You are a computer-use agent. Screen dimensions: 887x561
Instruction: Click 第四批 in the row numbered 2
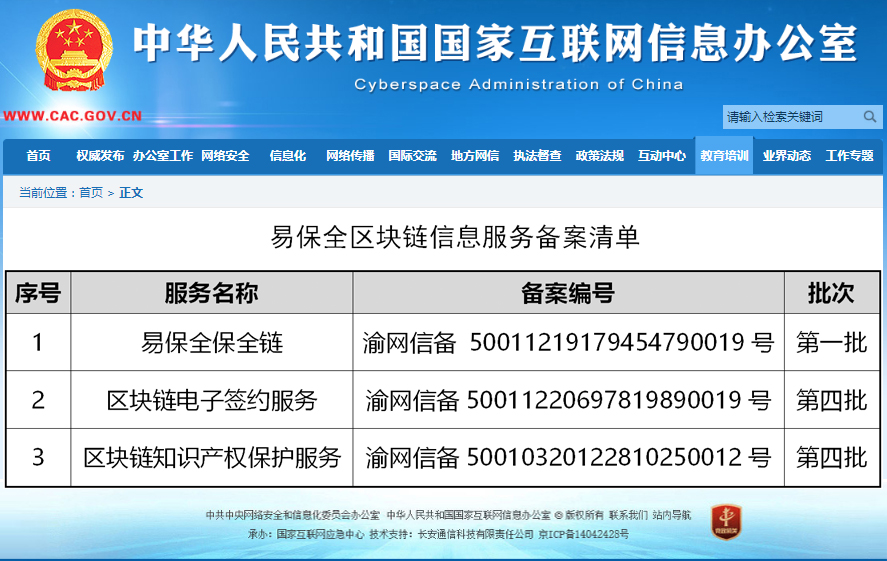click(x=832, y=400)
